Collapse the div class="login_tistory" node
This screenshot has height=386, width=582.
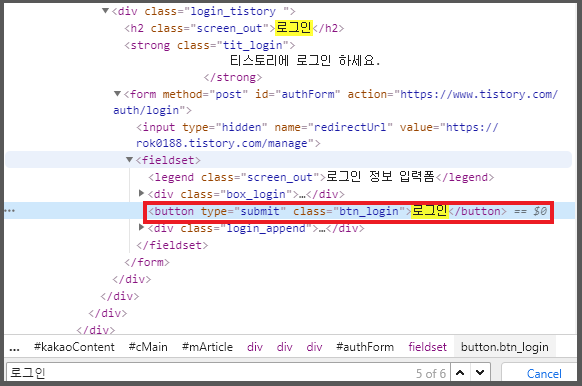[x=105, y=11]
